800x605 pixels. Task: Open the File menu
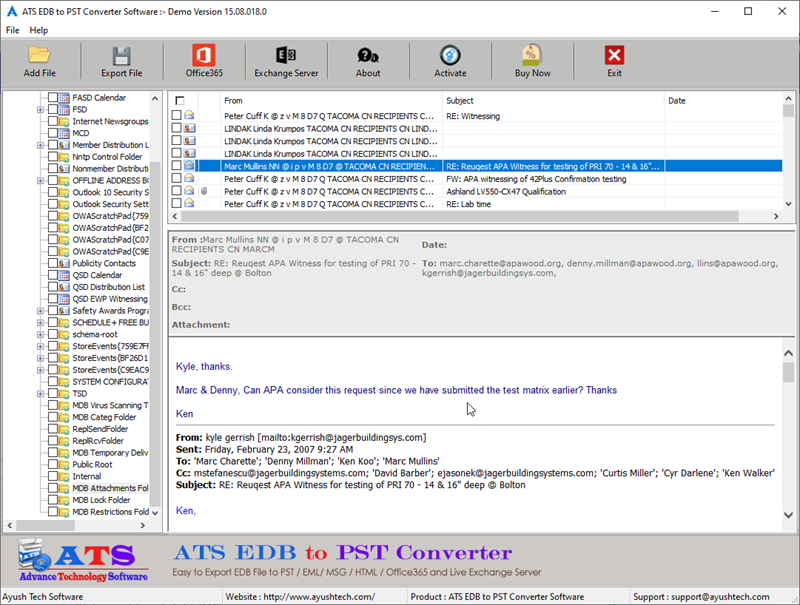tap(13, 30)
